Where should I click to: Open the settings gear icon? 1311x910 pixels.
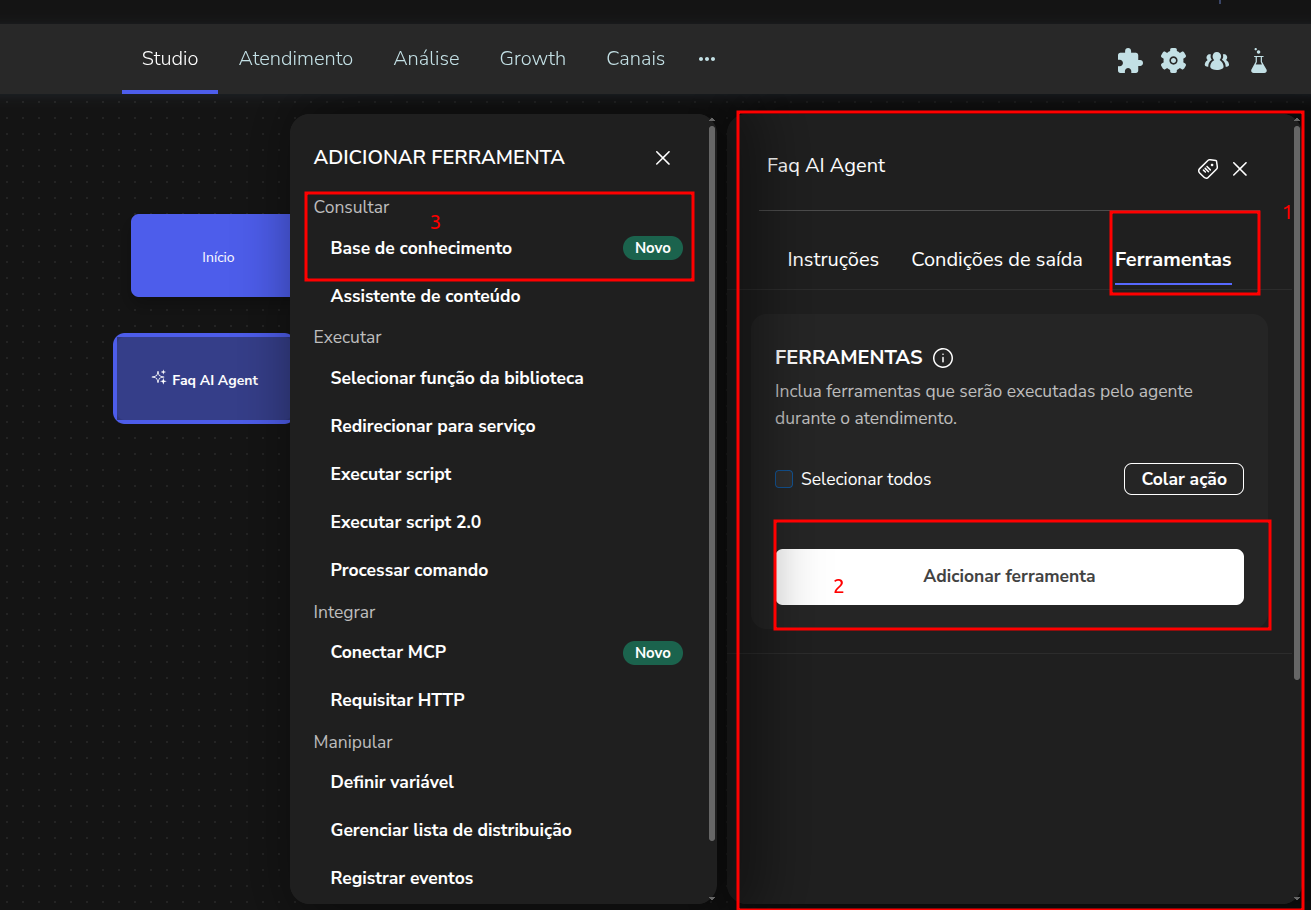(1173, 61)
